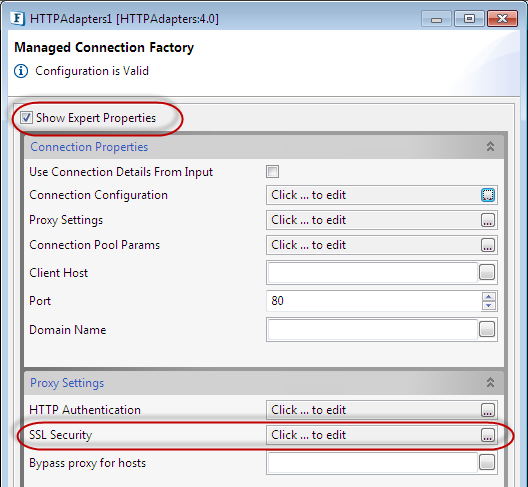The width and height of the screenshot is (528, 487).
Task: Click the Domain Name text field
Action: click(x=372, y=329)
